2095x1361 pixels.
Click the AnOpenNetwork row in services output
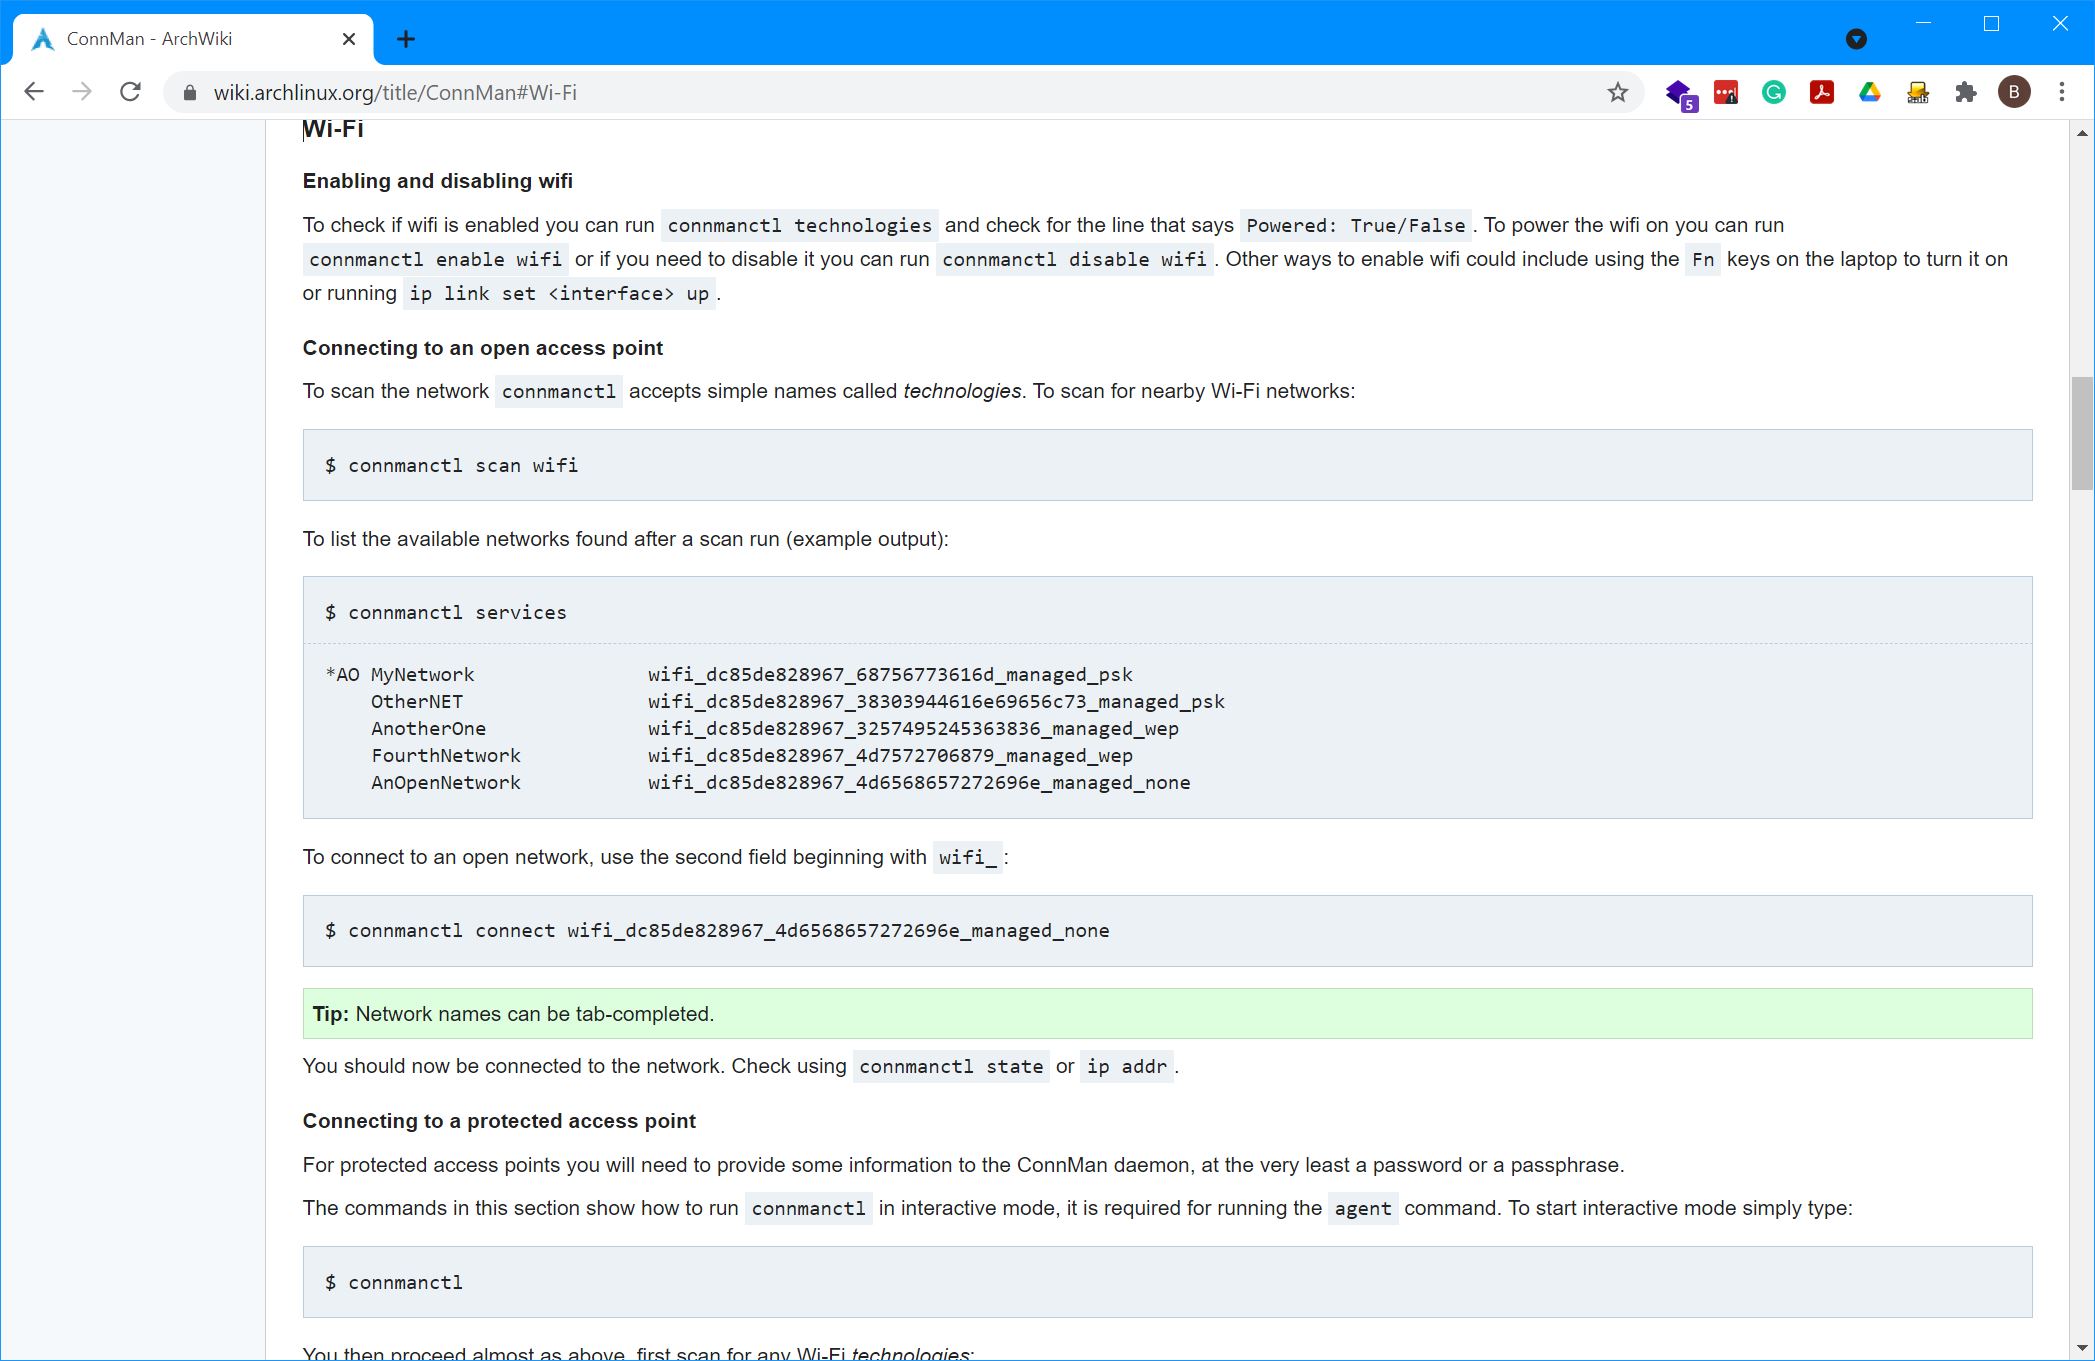[x=780, y=783]
